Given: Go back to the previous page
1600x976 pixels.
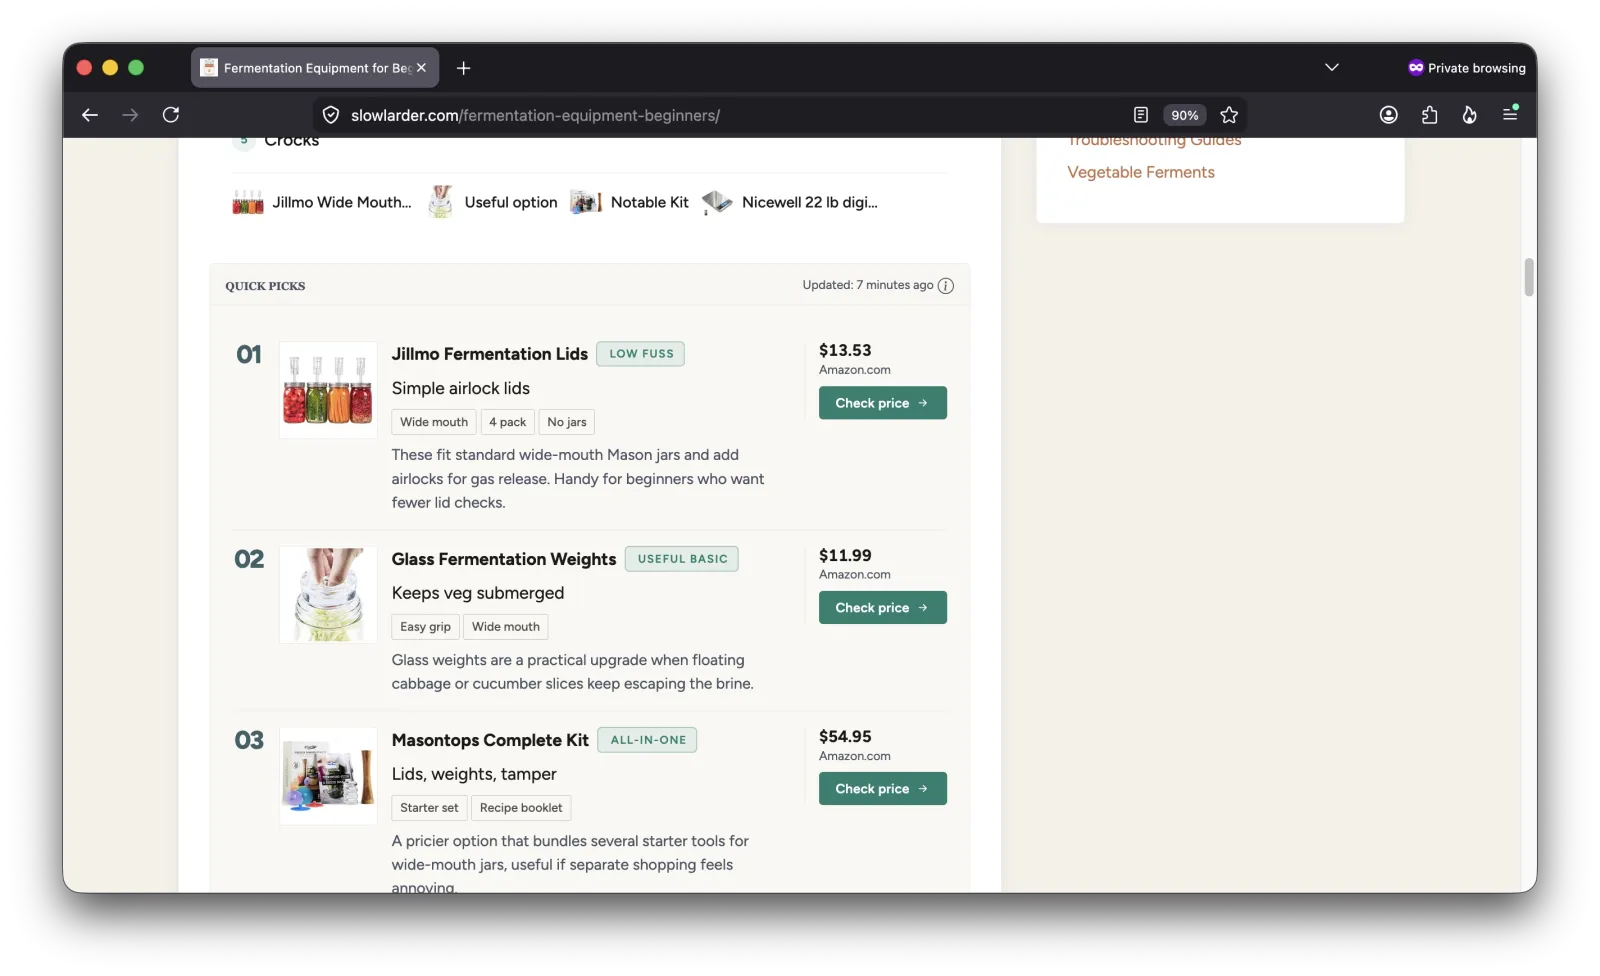Looking at the screenshot, I should pos(90,115).
